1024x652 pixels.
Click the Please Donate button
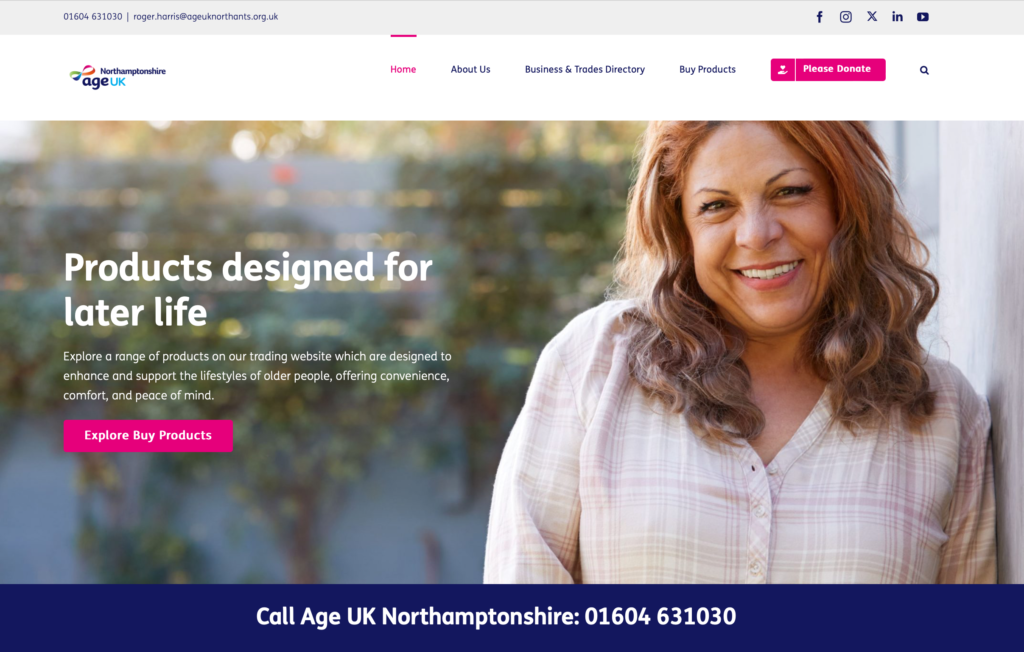[x=828, y=69]
